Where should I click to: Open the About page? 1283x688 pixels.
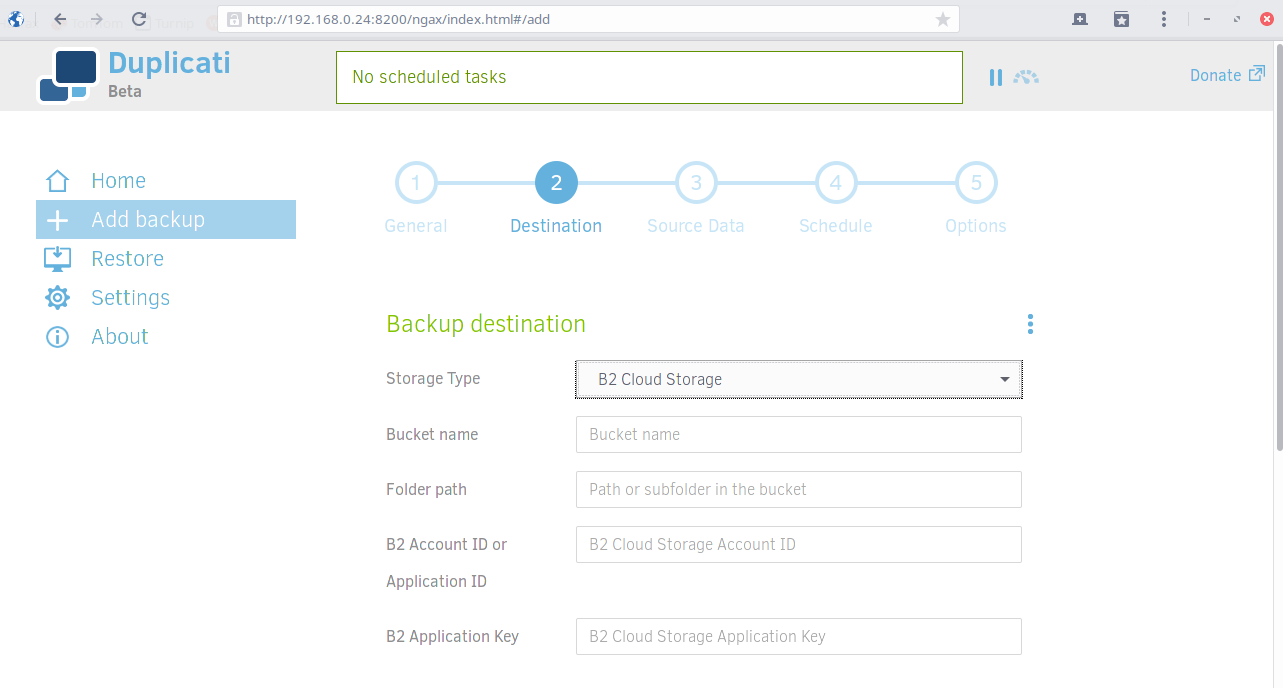click(119, 337)
